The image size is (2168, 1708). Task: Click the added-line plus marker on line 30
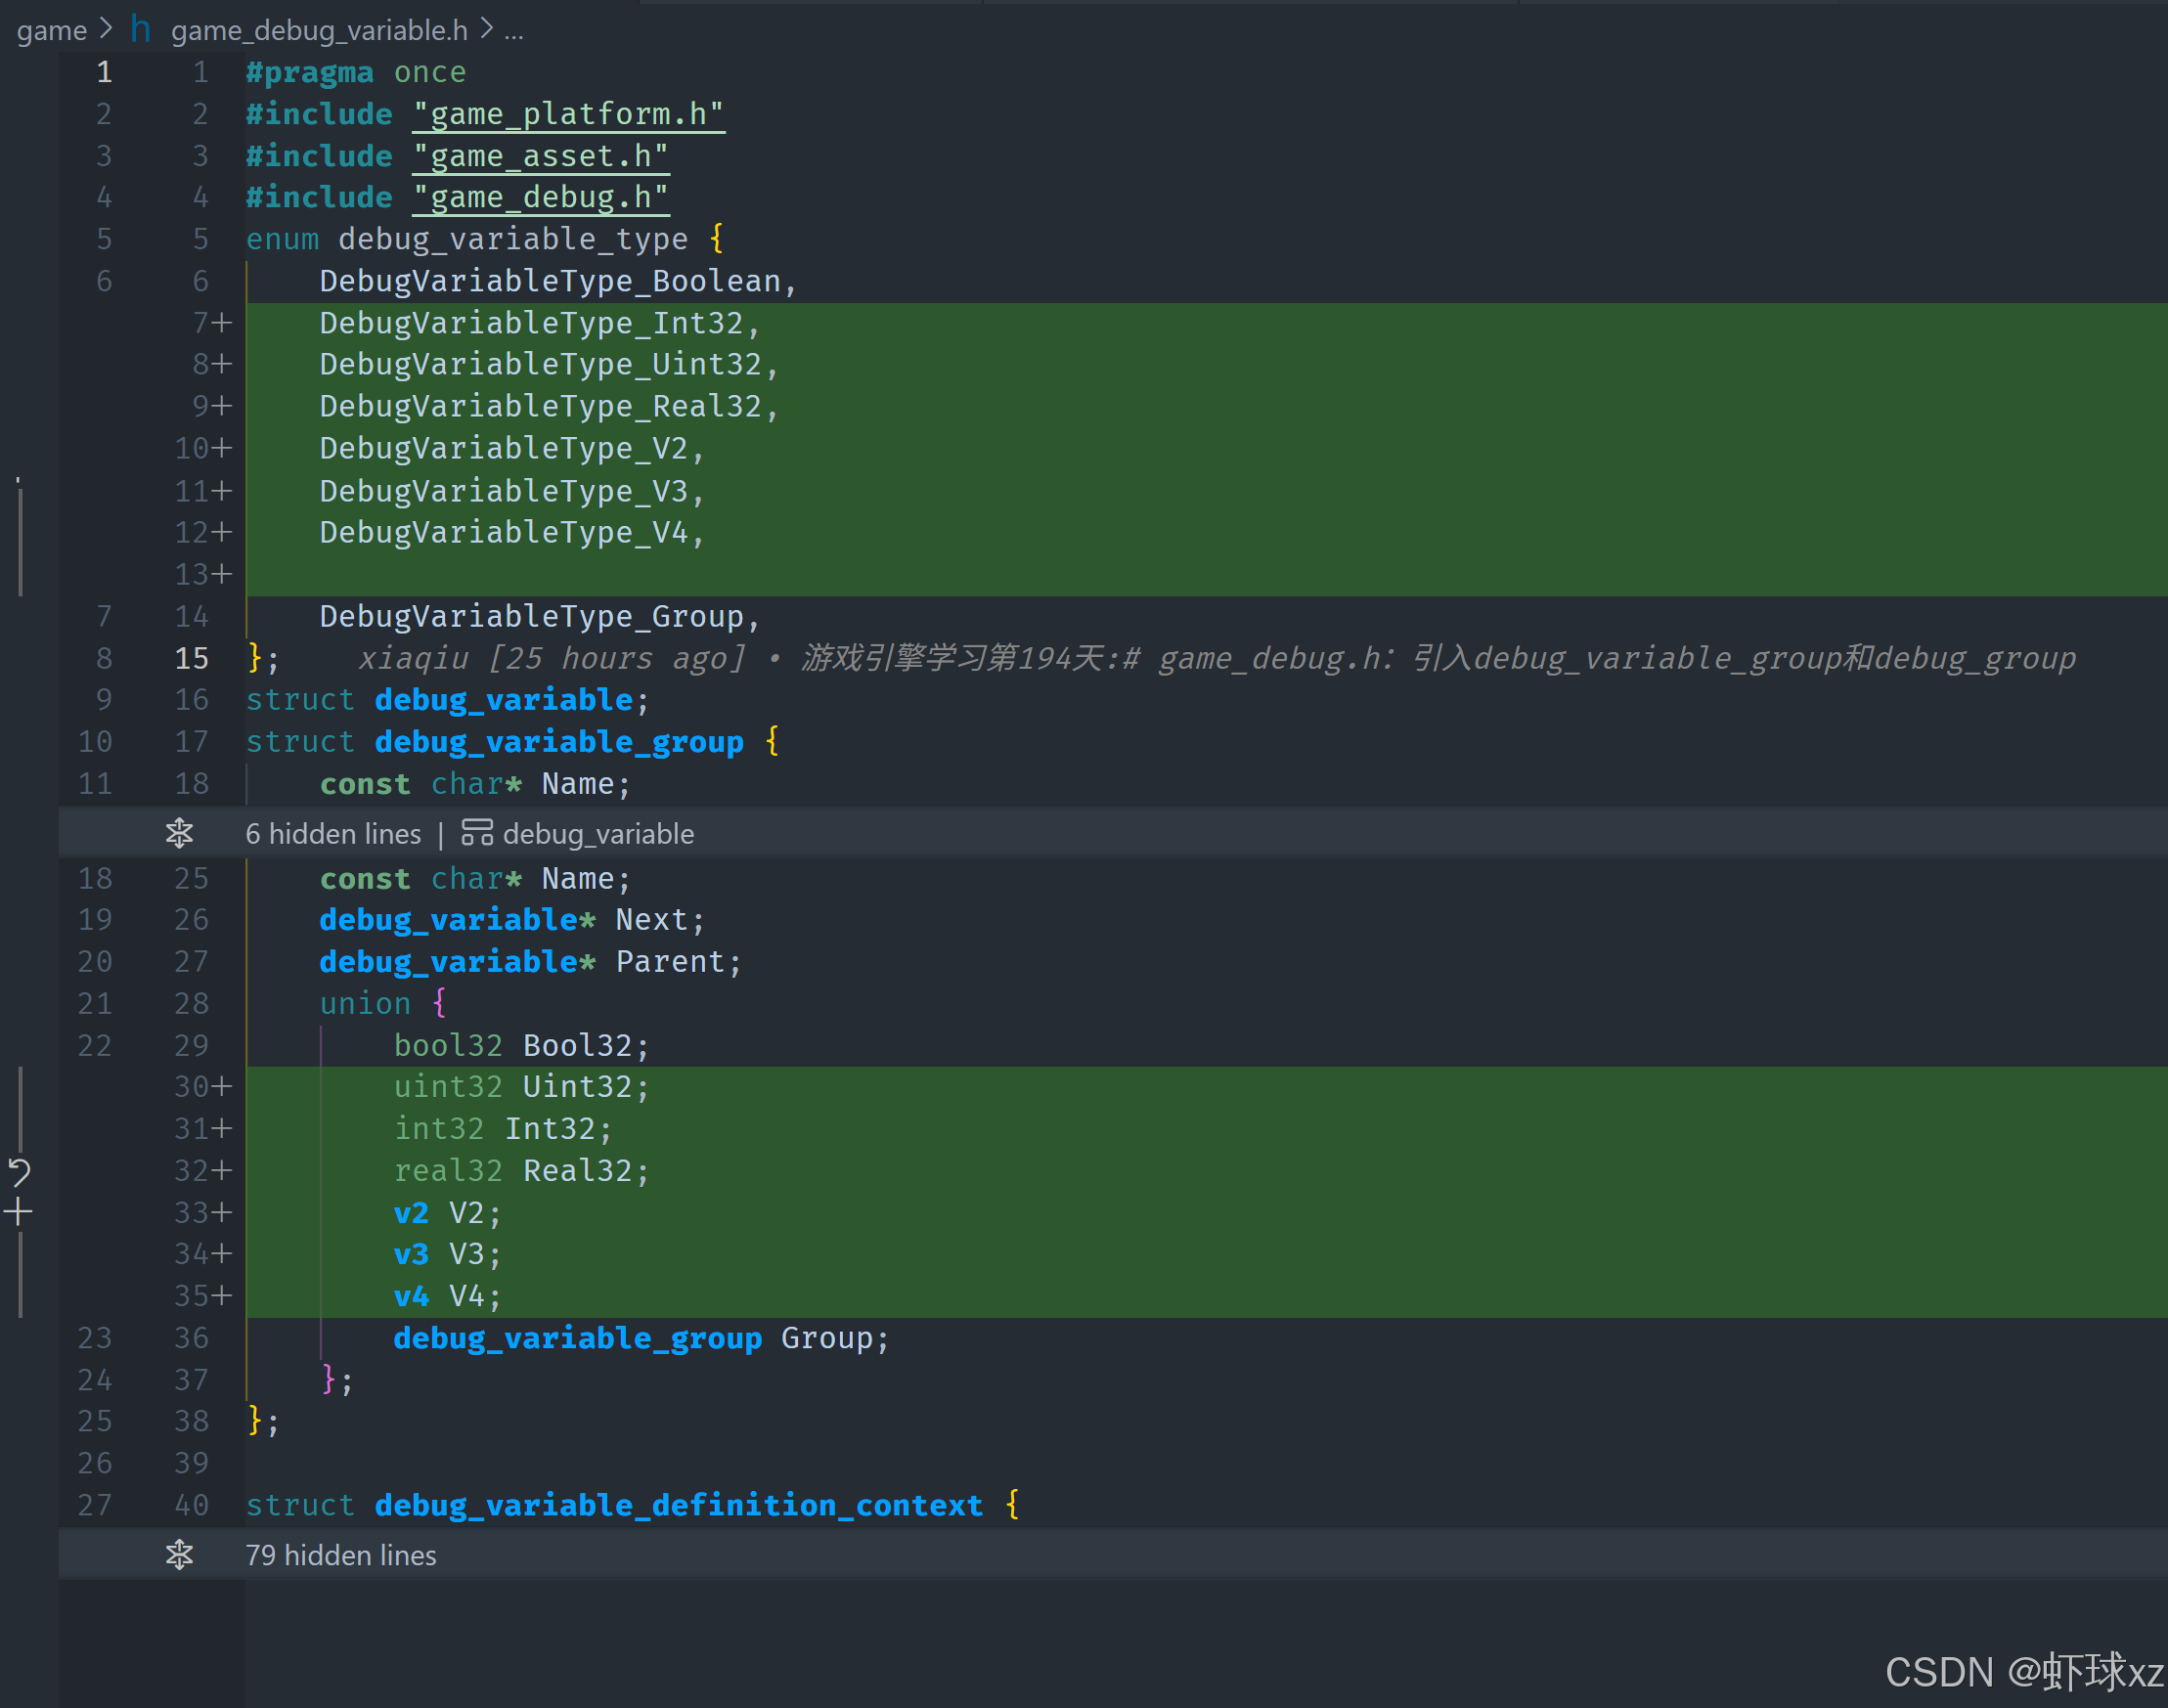click(222, 1086)
